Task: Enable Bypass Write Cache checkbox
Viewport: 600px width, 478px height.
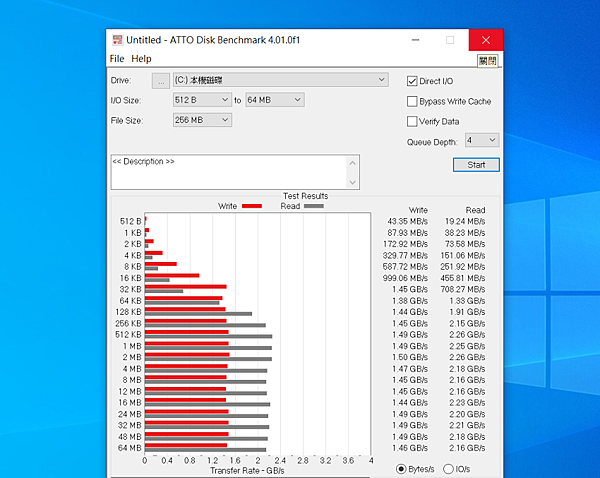Action: (412, 101)
